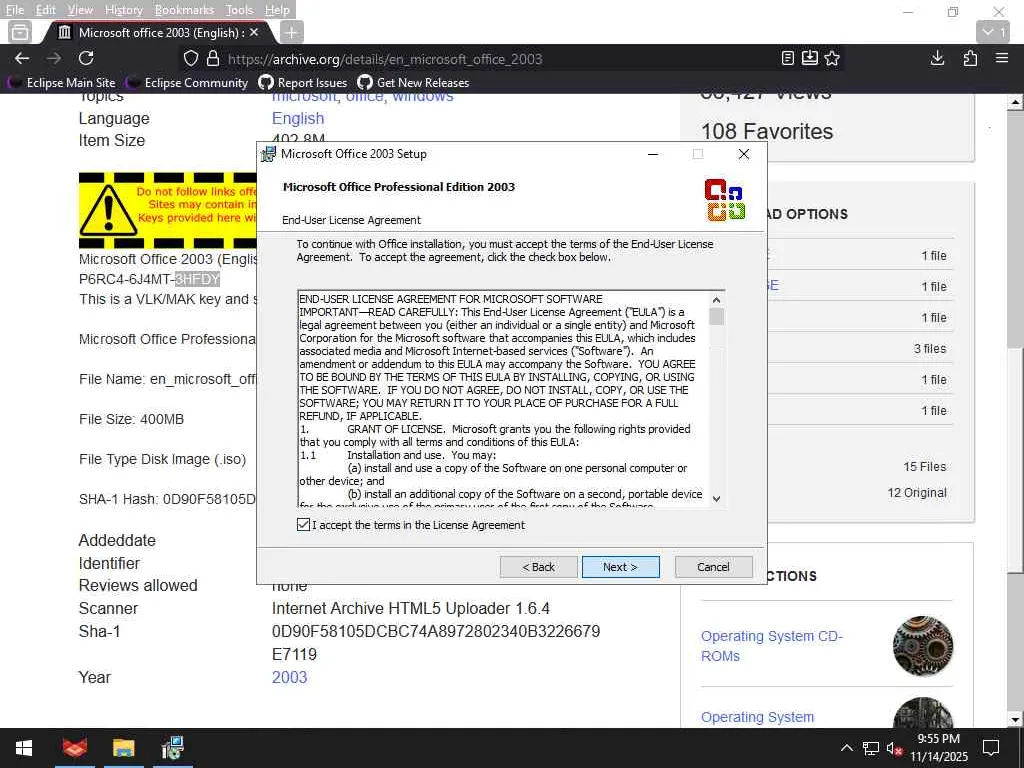Open File Explorer from the taskbar
This screenshot has width=1024, height=768.
[x=123, y=748]
